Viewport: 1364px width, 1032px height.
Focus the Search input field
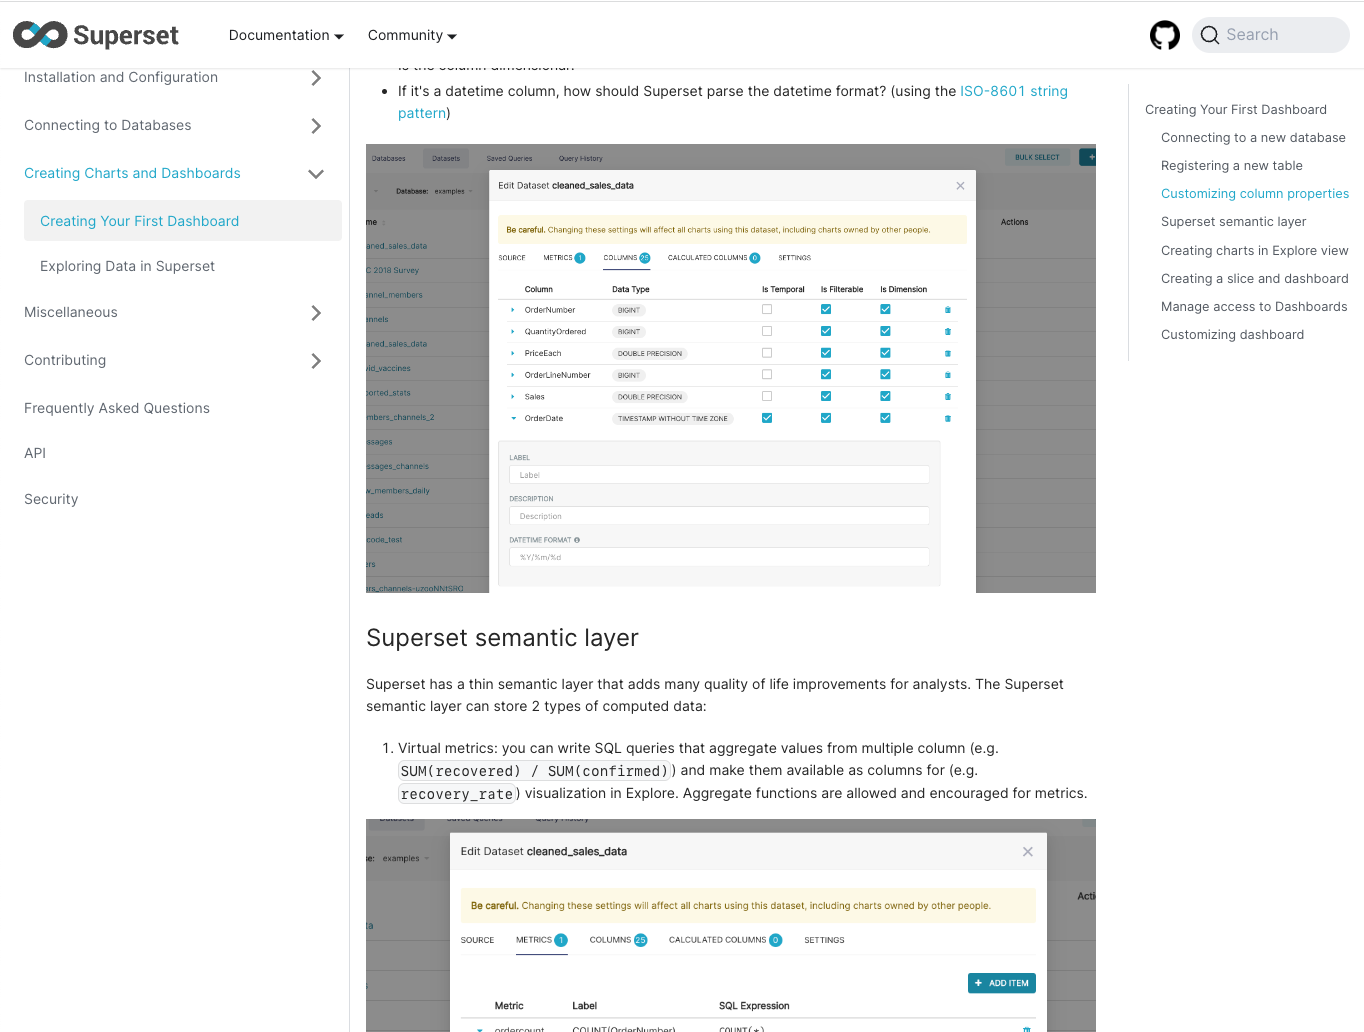coord(1271,35)
